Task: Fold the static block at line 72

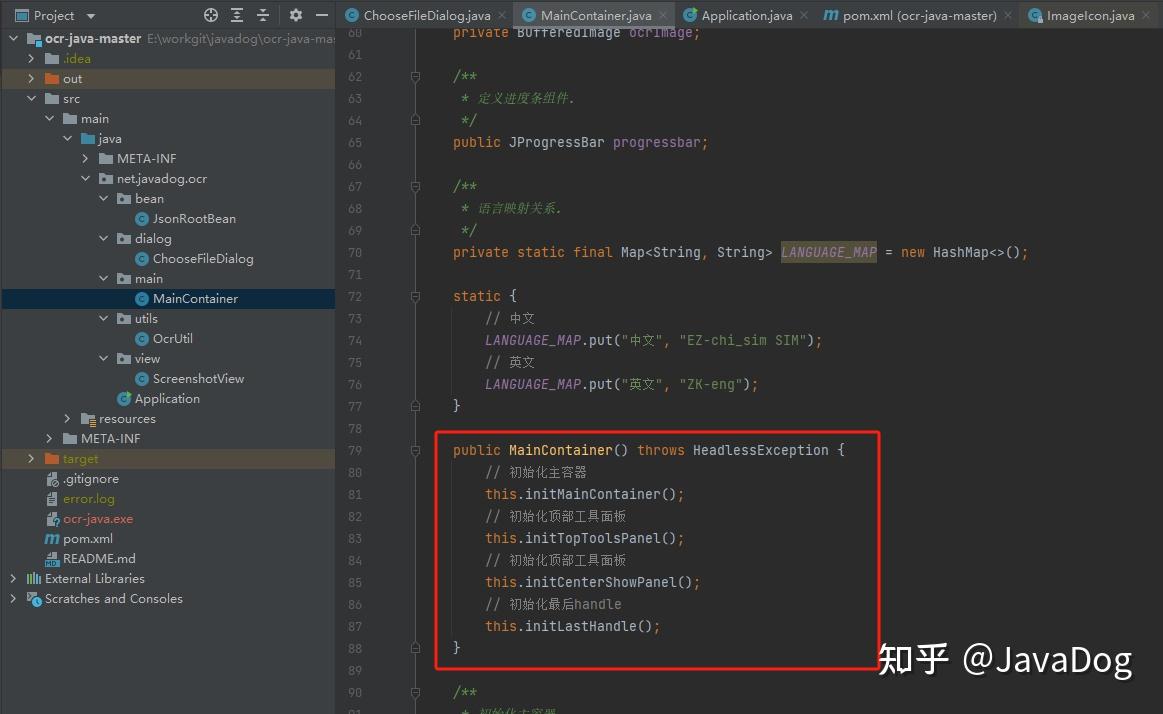Action: point(415,297)
